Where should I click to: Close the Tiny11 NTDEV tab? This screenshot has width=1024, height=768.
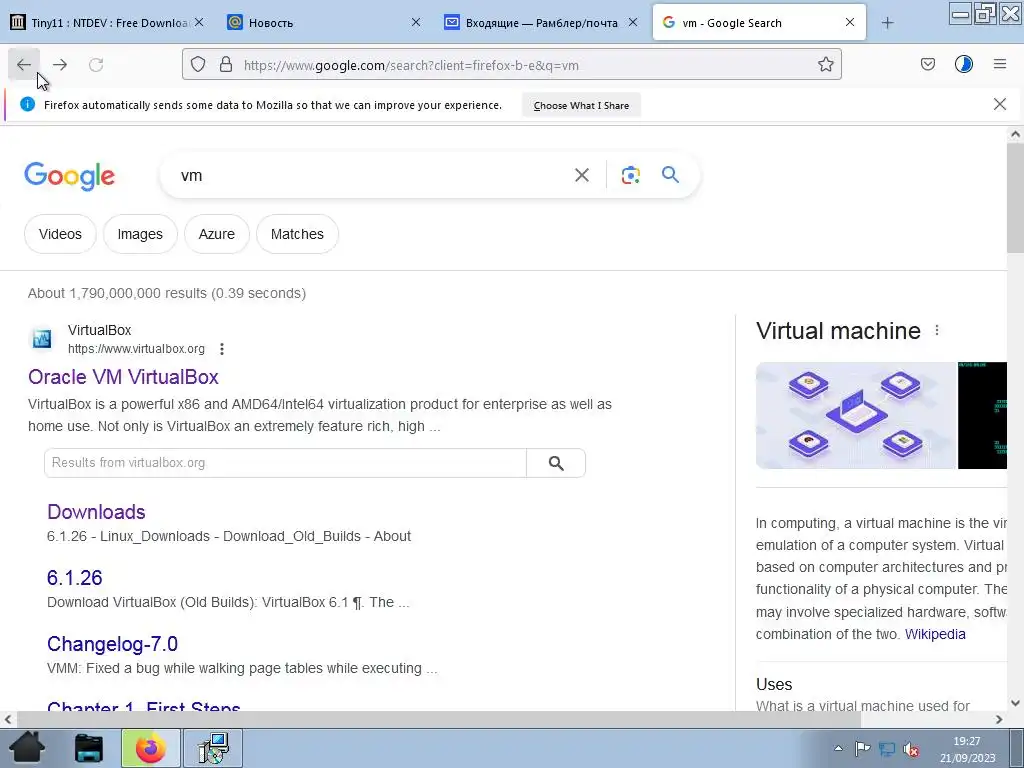pyautogui.click(x=199, y=23)
